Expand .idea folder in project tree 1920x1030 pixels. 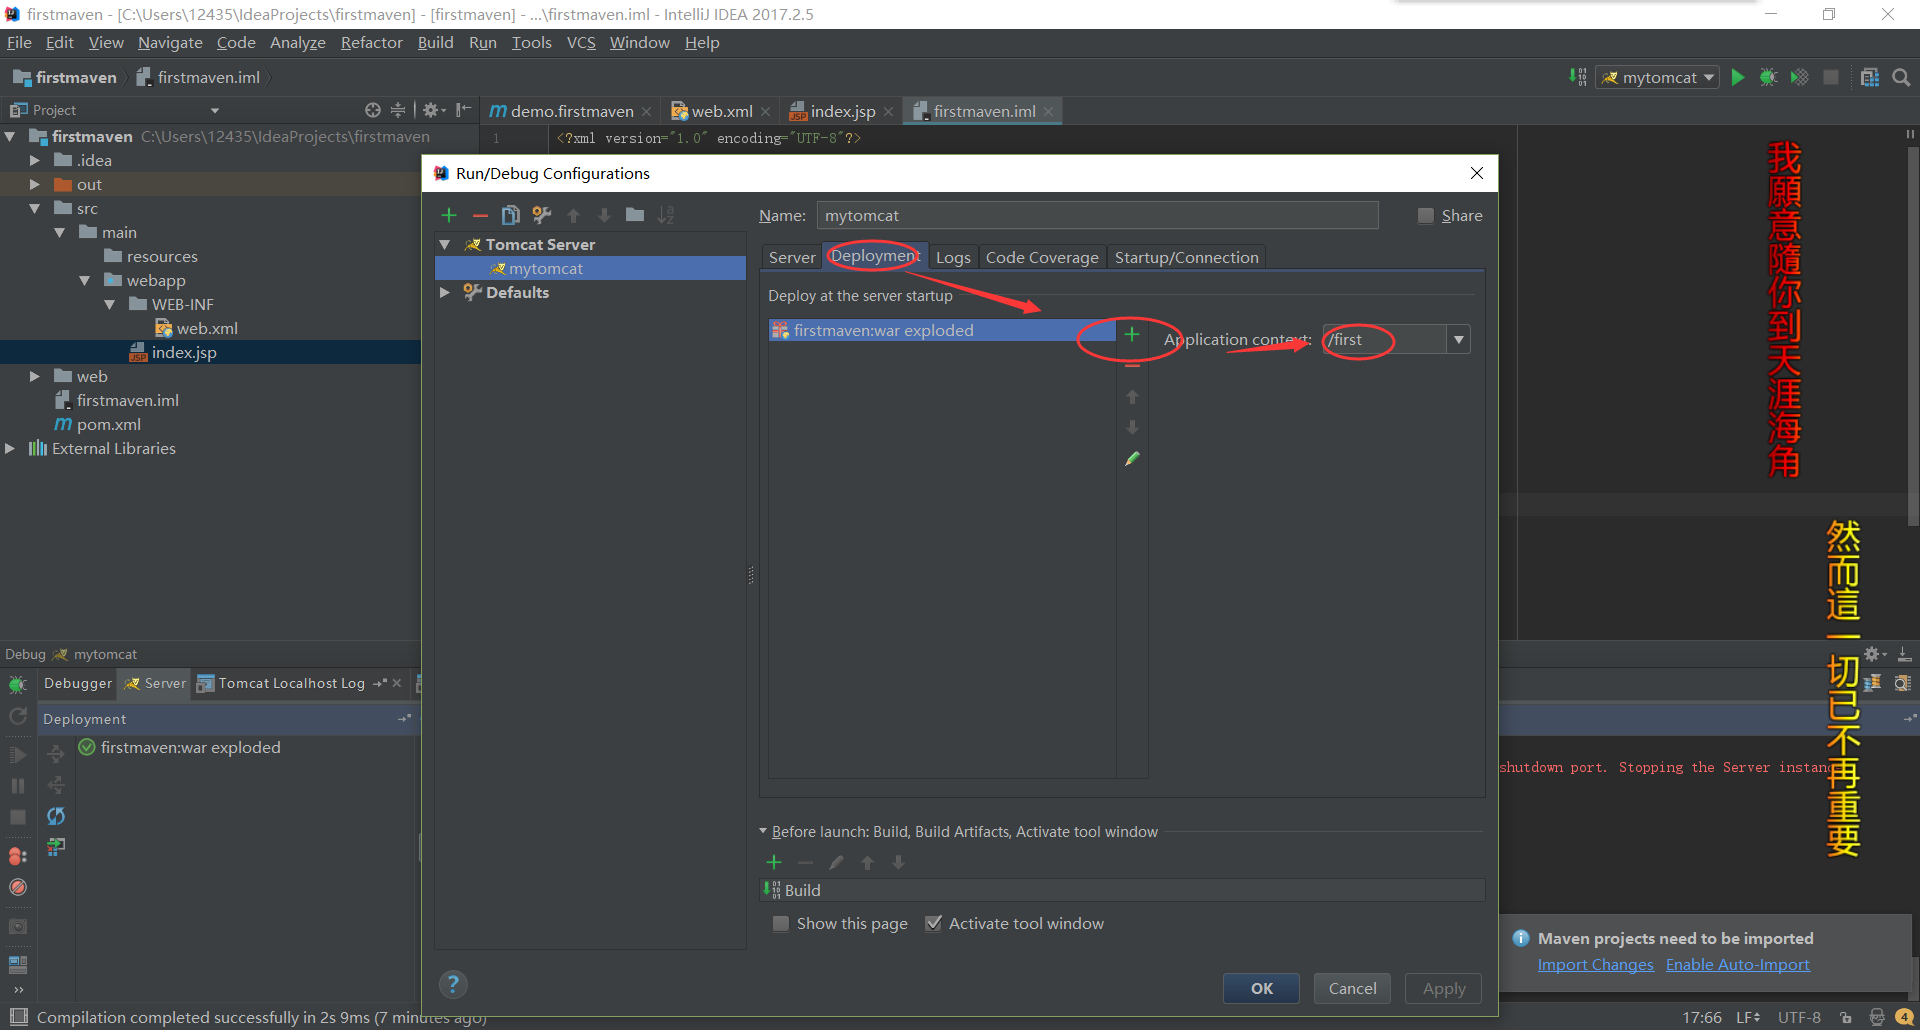tap(34, 160)
